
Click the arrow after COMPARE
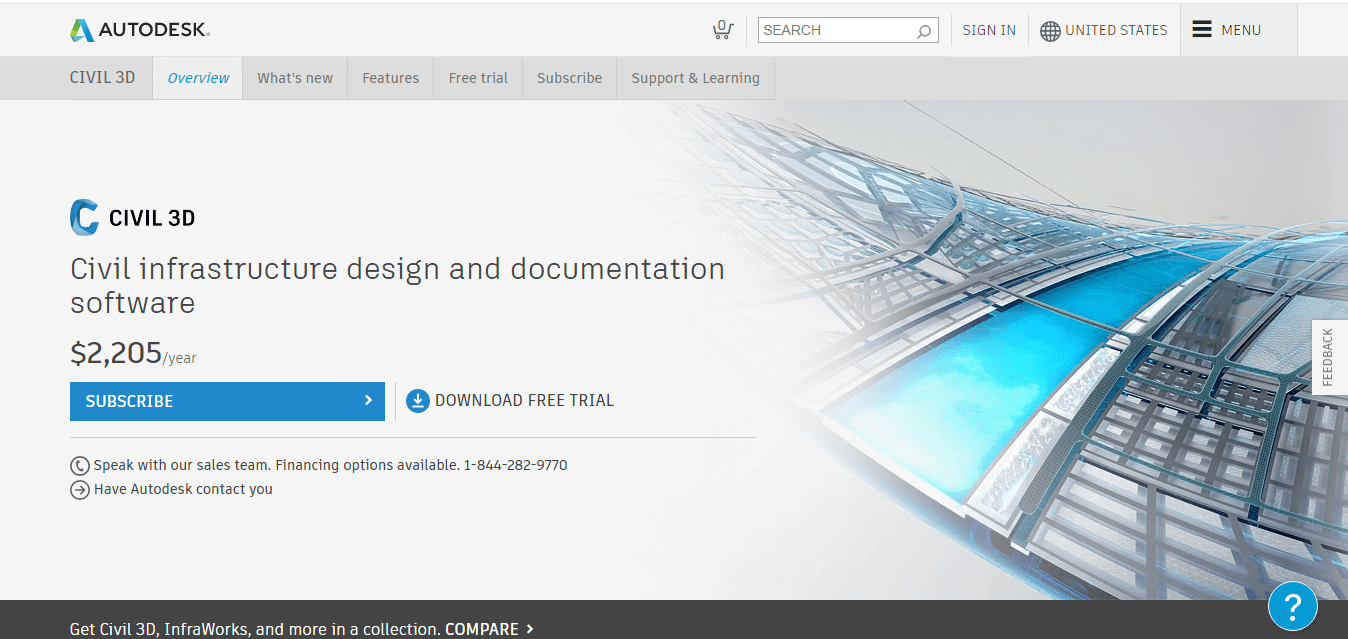pos(530,629)
